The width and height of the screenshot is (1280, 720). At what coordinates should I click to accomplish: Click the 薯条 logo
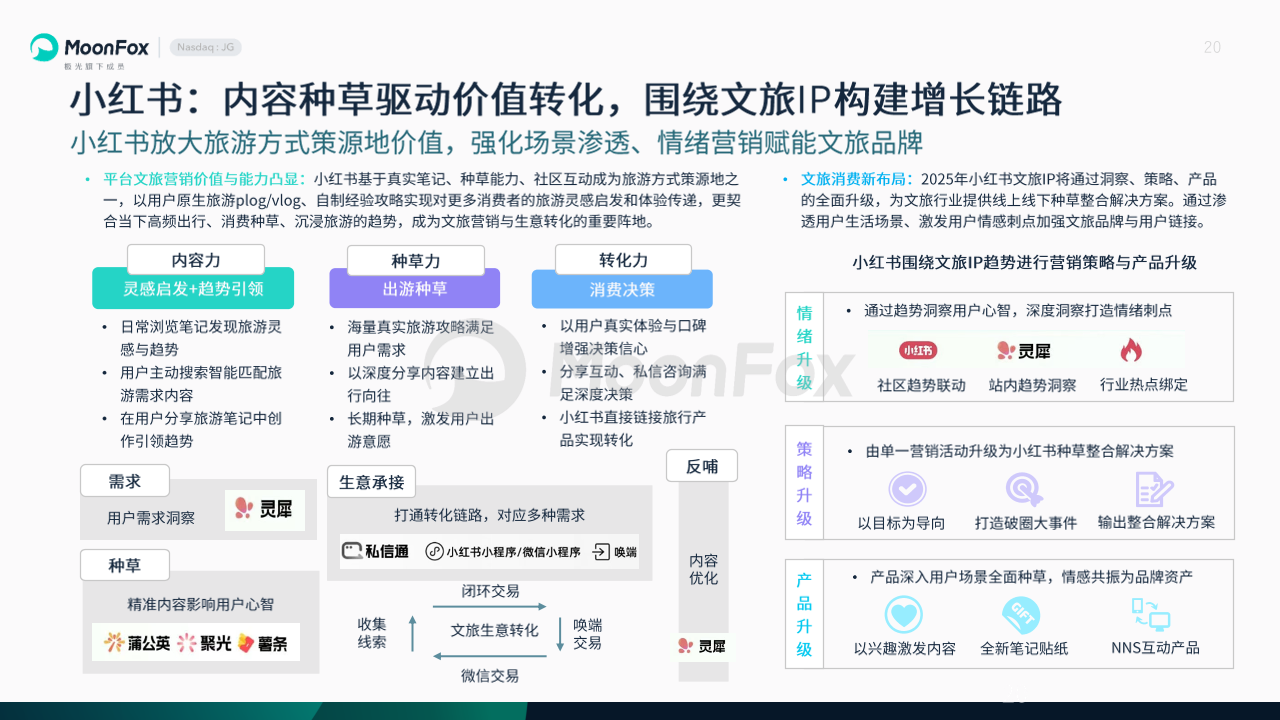[263, 643]
